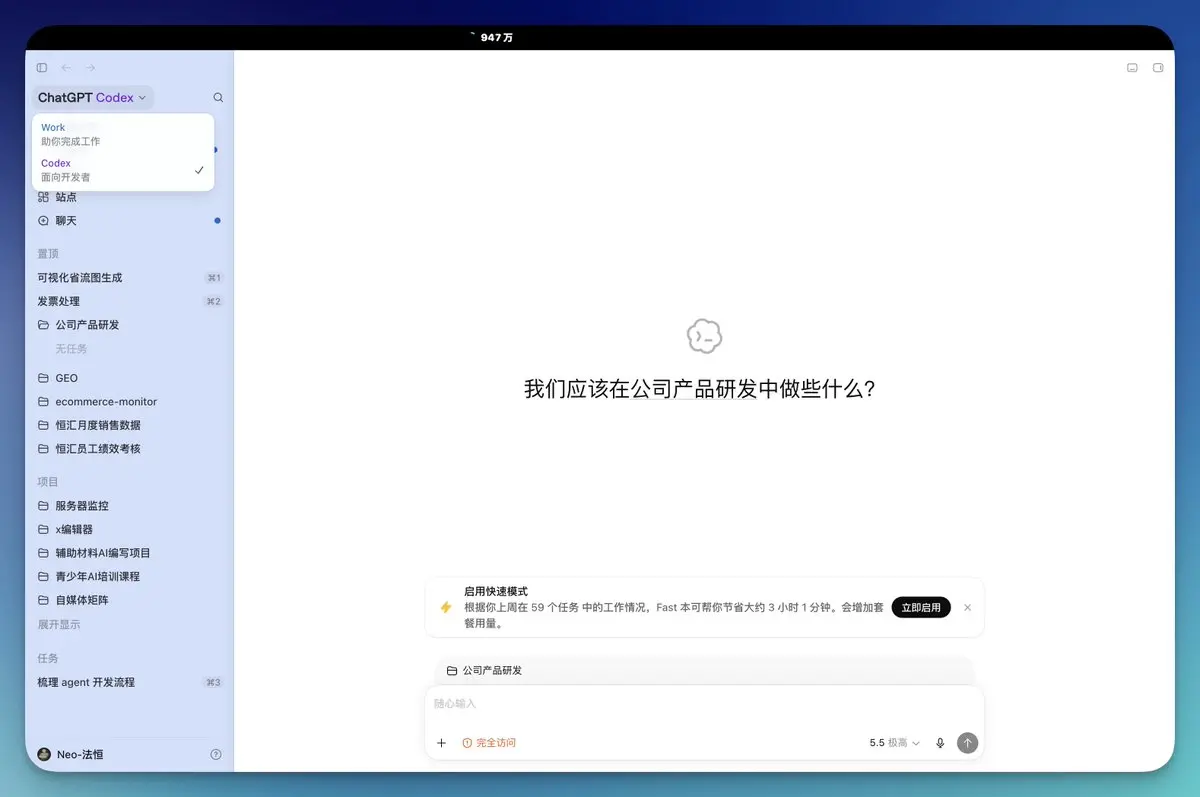1200x797 pixels.
Task: Toggle the sidebar panel icon
Action: pyautogui.click(x=42, y=68)
